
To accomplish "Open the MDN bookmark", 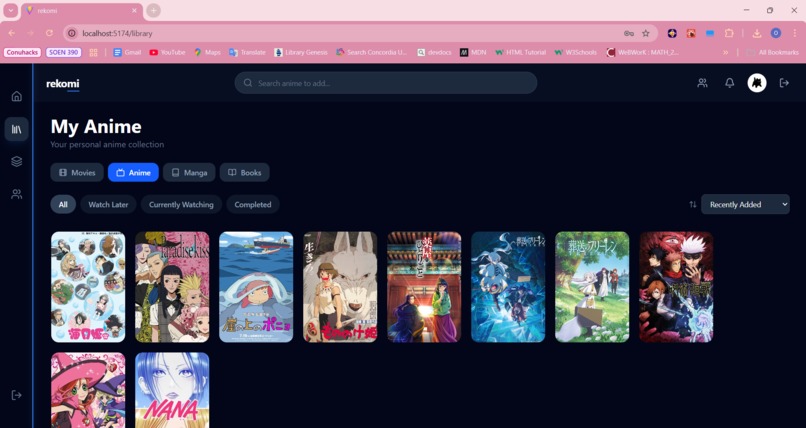I will click(x=473, y=52).
